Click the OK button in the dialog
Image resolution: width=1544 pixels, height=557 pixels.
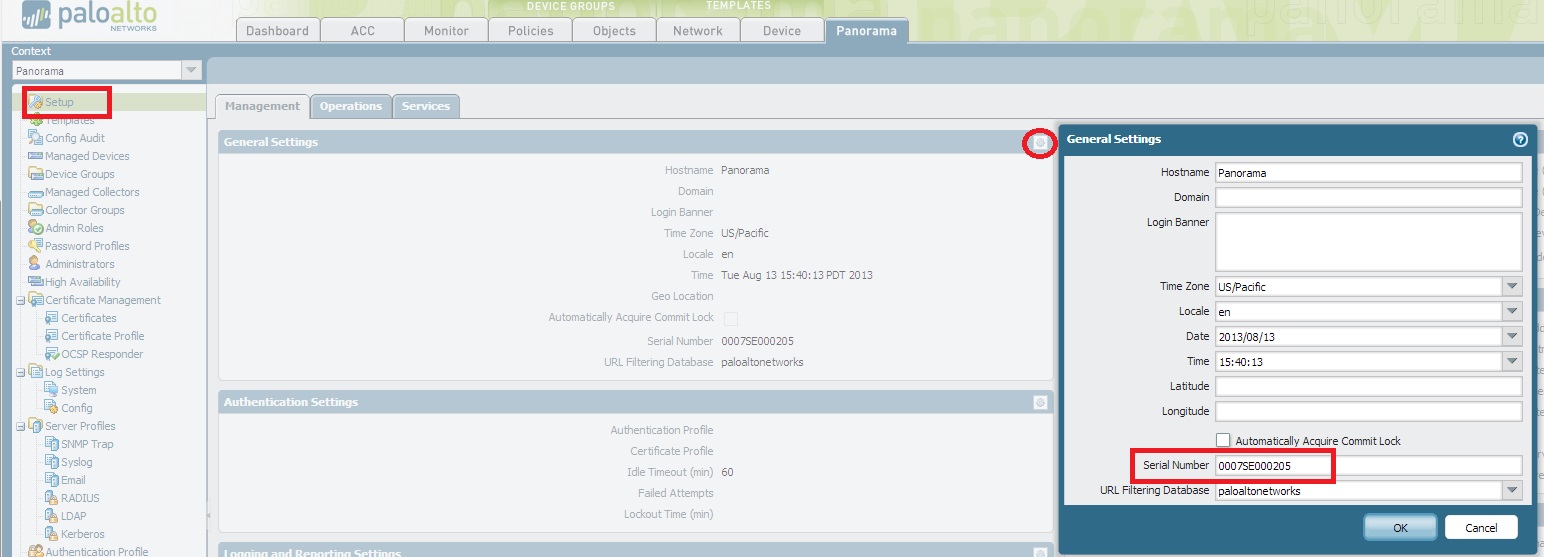pos(1400,527)
